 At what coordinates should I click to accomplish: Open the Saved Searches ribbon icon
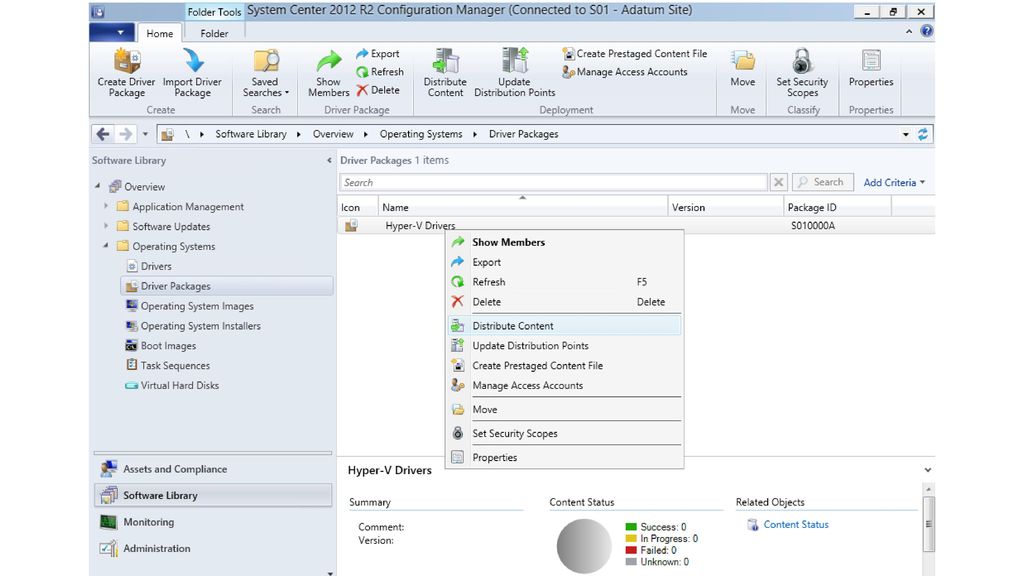tap(266, 72)
